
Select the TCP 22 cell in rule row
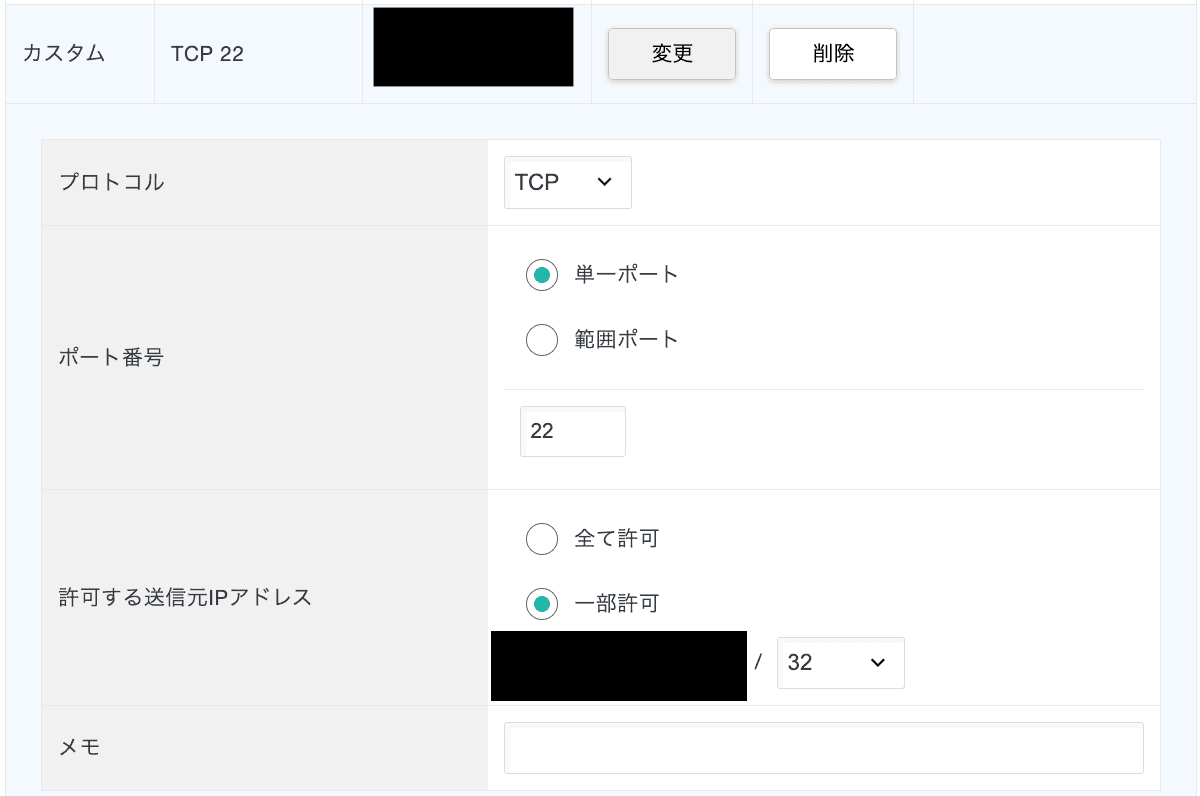pos(207,54)
